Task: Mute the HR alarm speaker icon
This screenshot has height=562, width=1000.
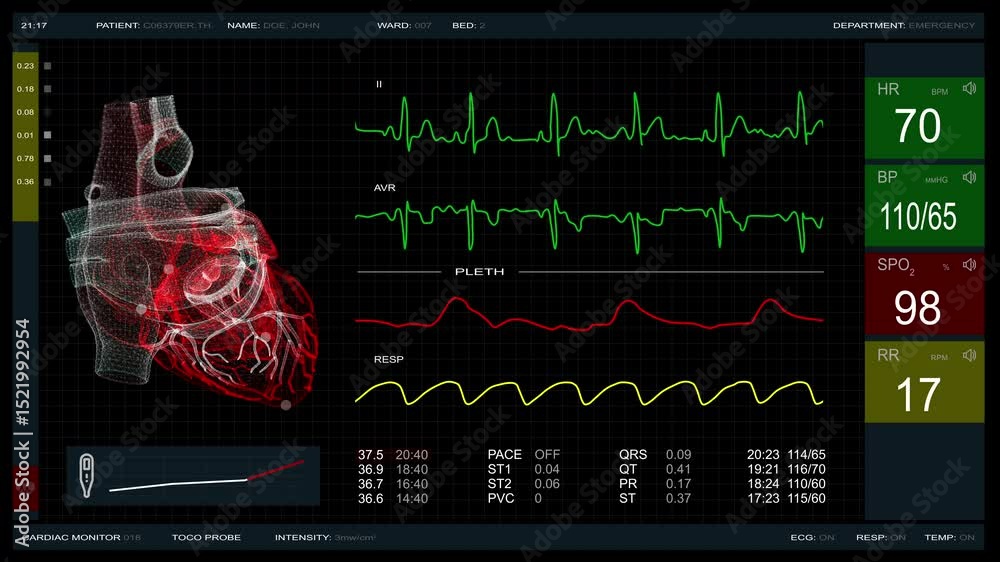Action: point(969,89)
